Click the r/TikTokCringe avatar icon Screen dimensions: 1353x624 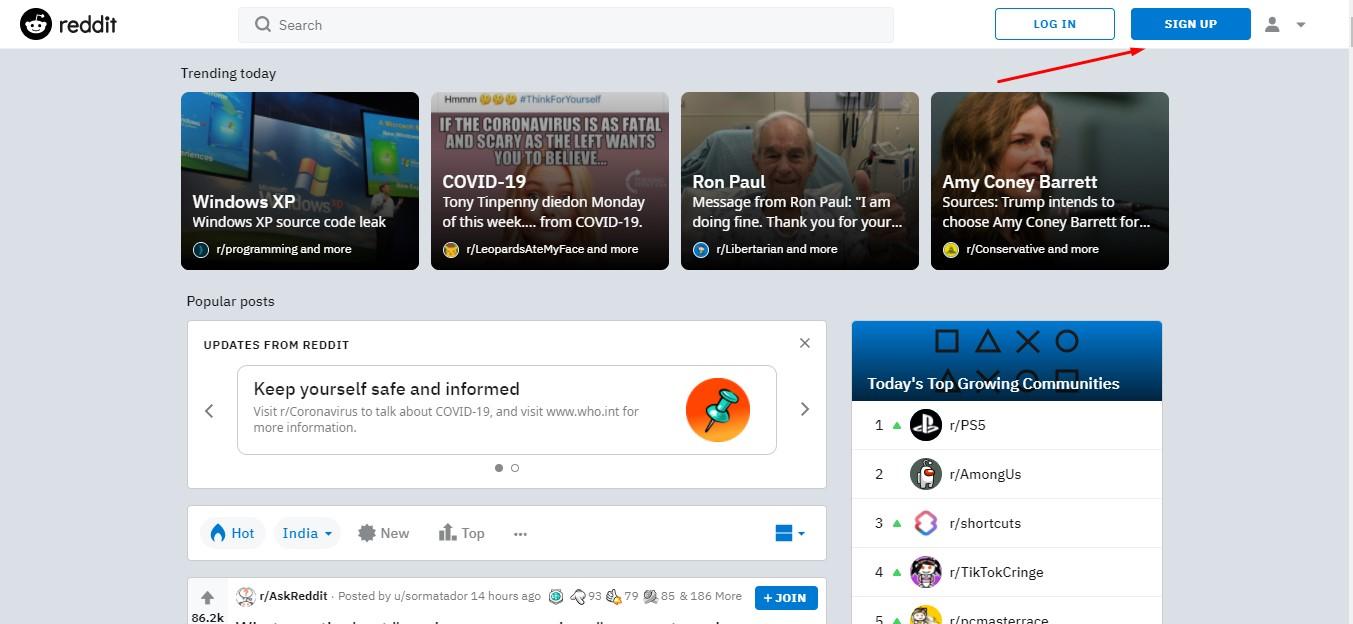[926, 572]
